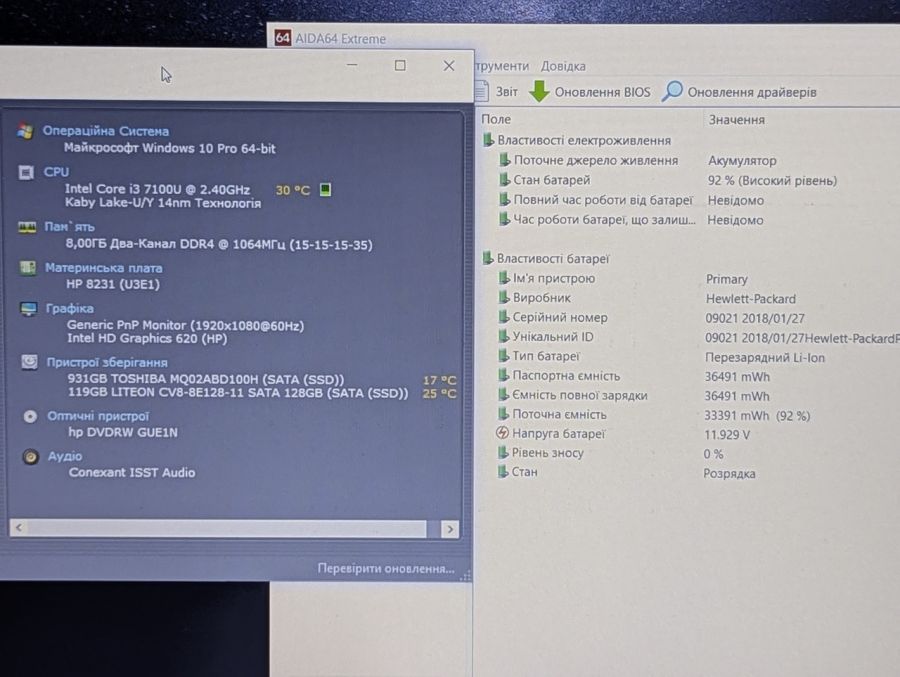
Task: Click icon beside Повний час роботи від батареї
Action: [x=504, y=199]
